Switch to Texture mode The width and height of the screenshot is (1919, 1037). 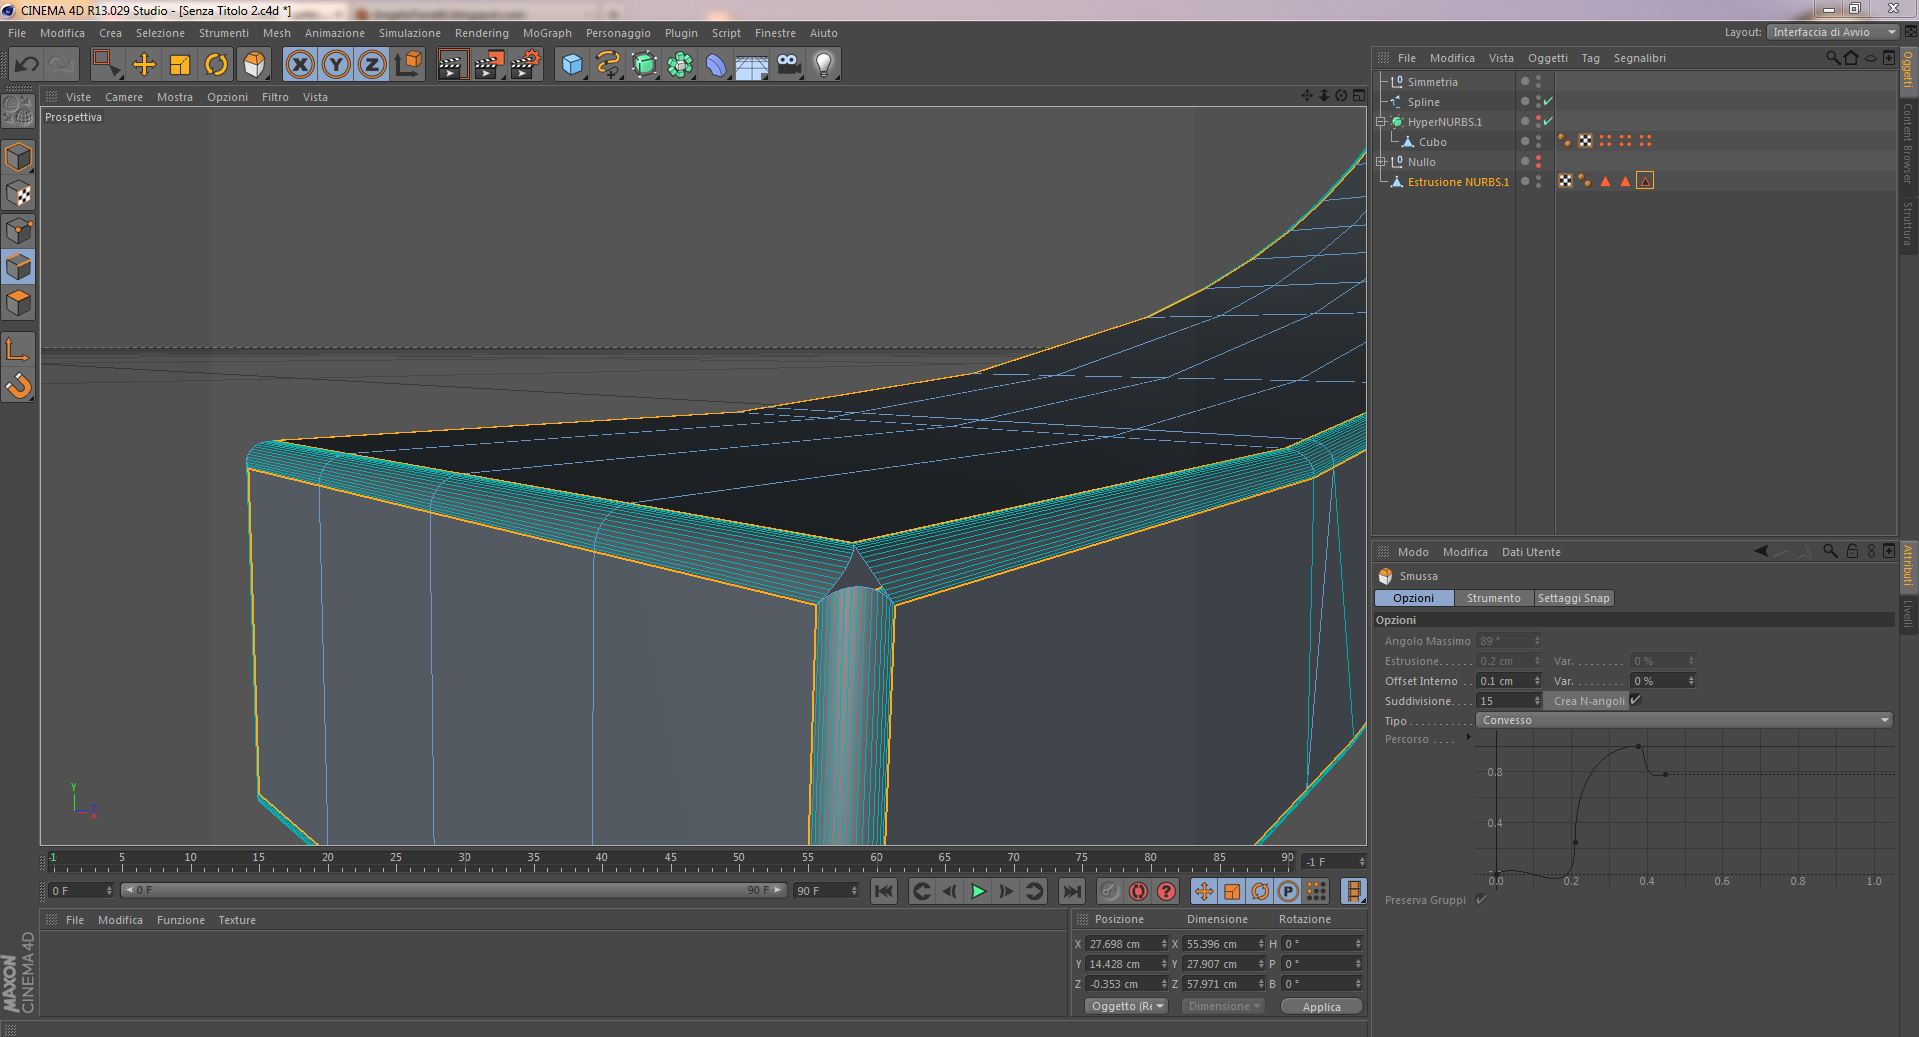[19, 194]
